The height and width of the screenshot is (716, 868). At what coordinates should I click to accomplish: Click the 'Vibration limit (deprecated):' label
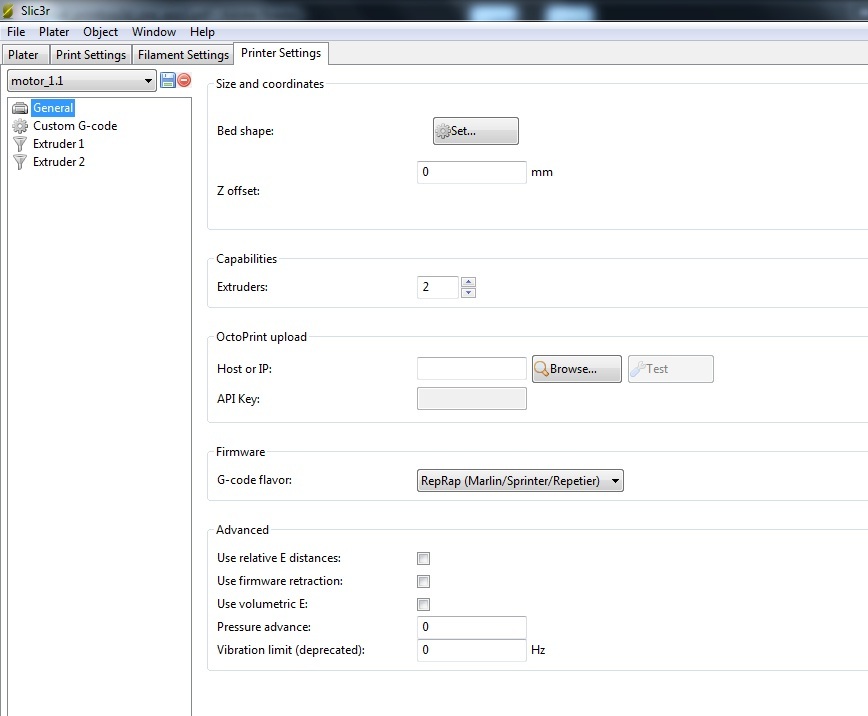click(x=291, y=650)
